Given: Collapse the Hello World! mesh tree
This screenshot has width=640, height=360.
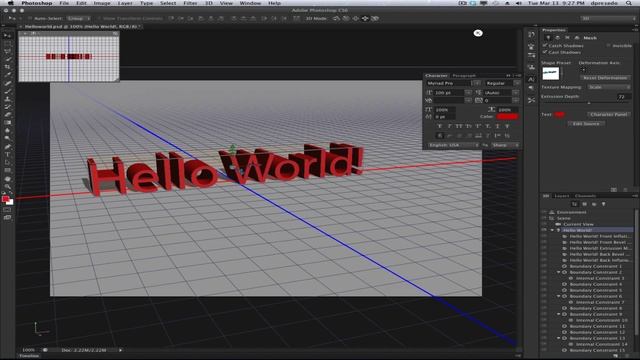Looking at the screenshot, I should coord(553,230).
